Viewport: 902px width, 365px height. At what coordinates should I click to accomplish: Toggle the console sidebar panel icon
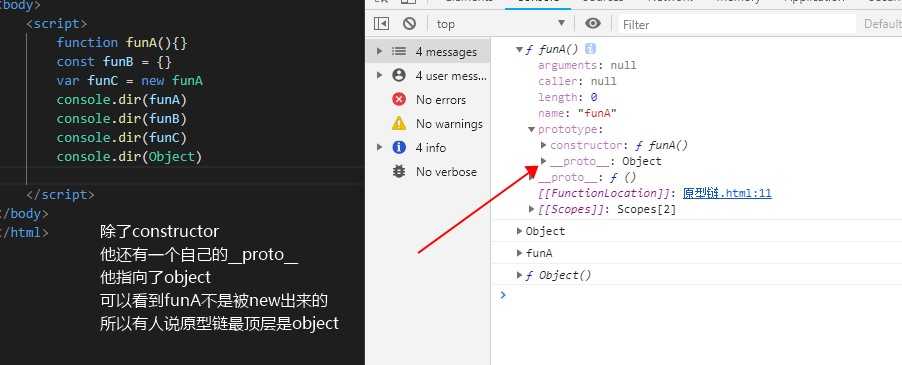[x=381, y=24]
